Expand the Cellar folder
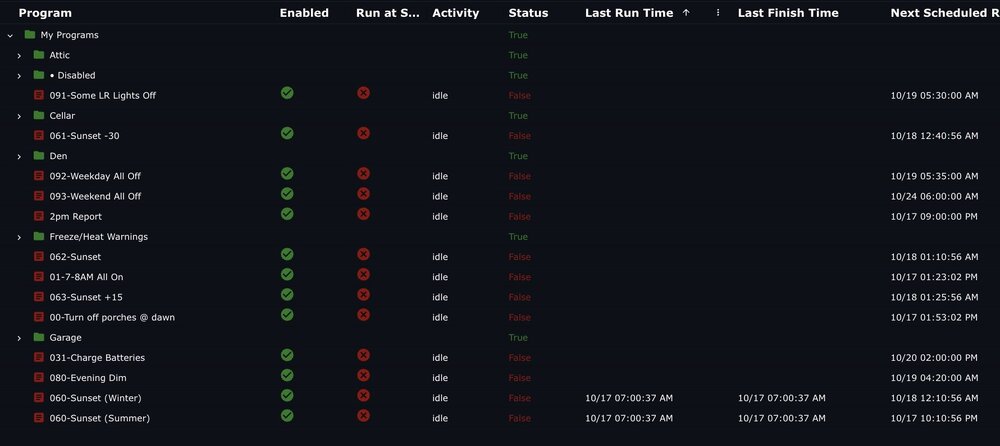Viewport: 1000px width, 446px height. [x=18, y=116]
